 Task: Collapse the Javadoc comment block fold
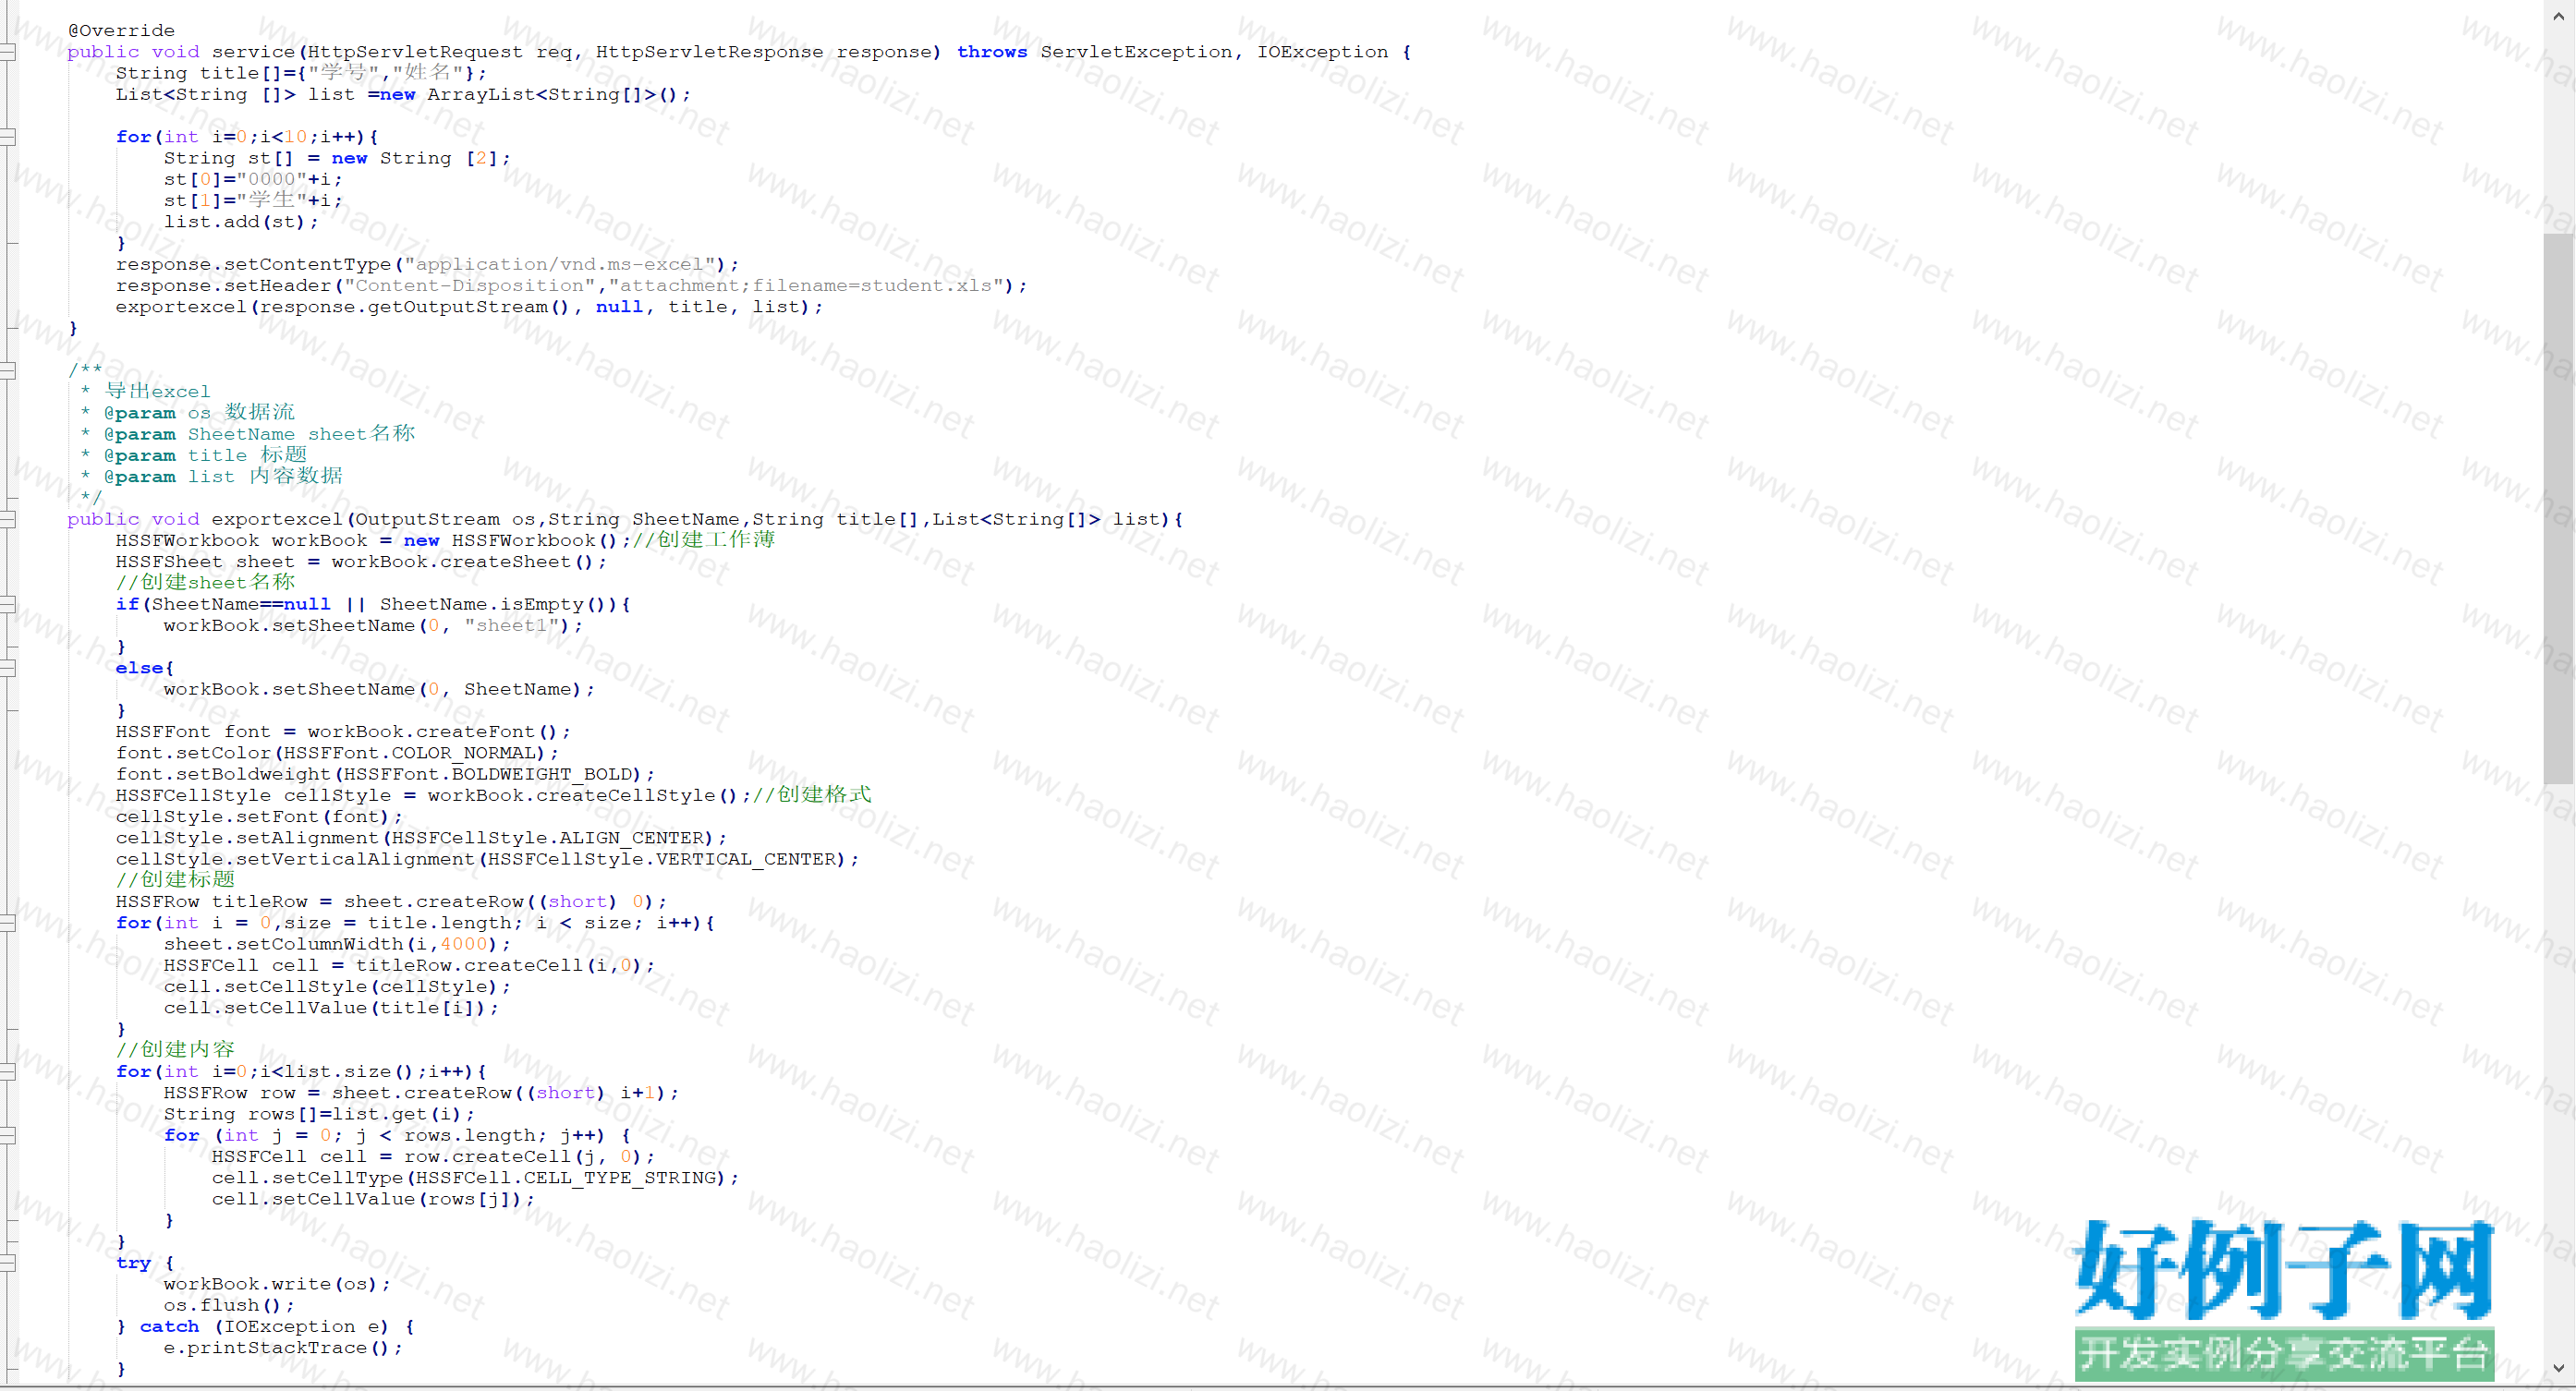(x=8, y=370)
